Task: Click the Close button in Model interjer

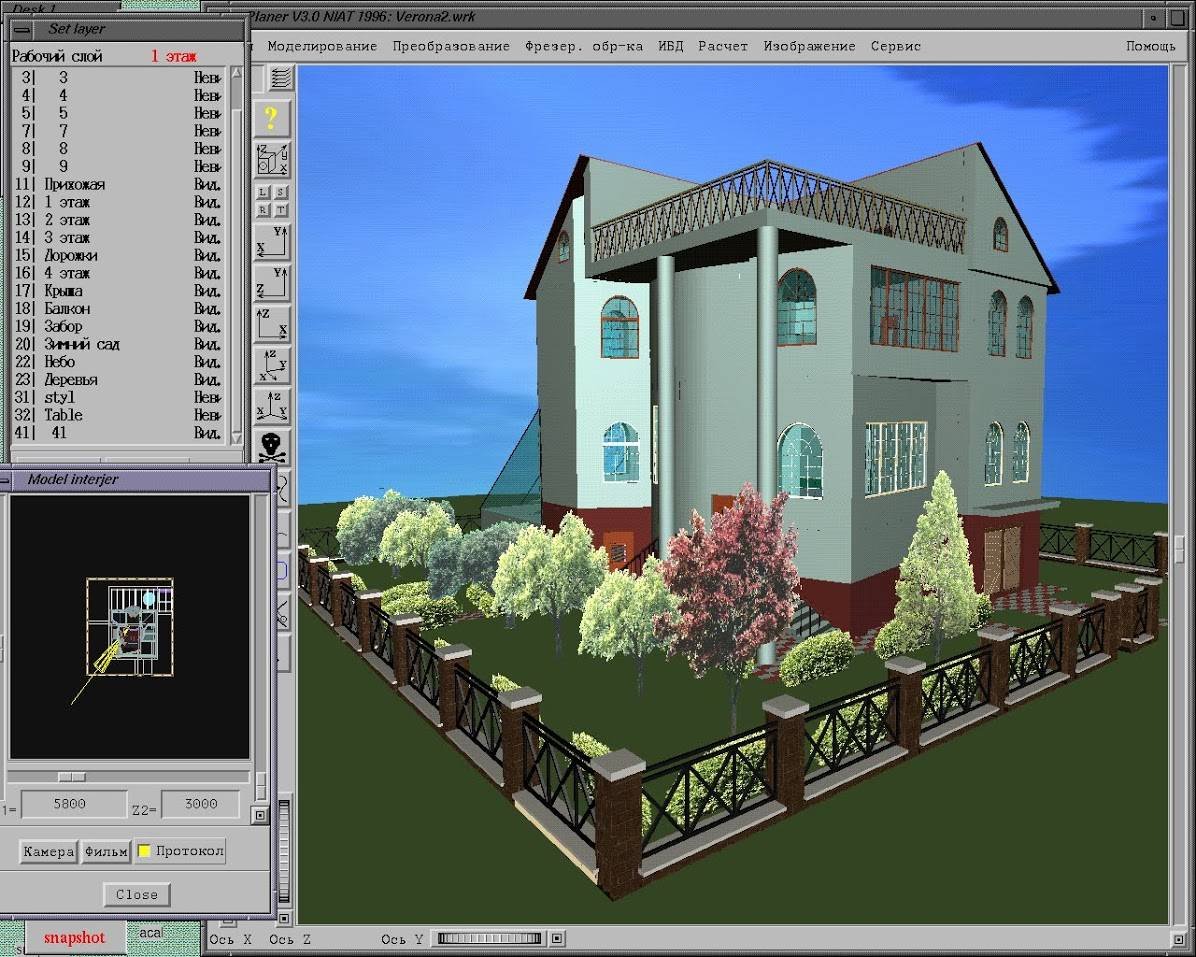Action: tap(137, 894)
